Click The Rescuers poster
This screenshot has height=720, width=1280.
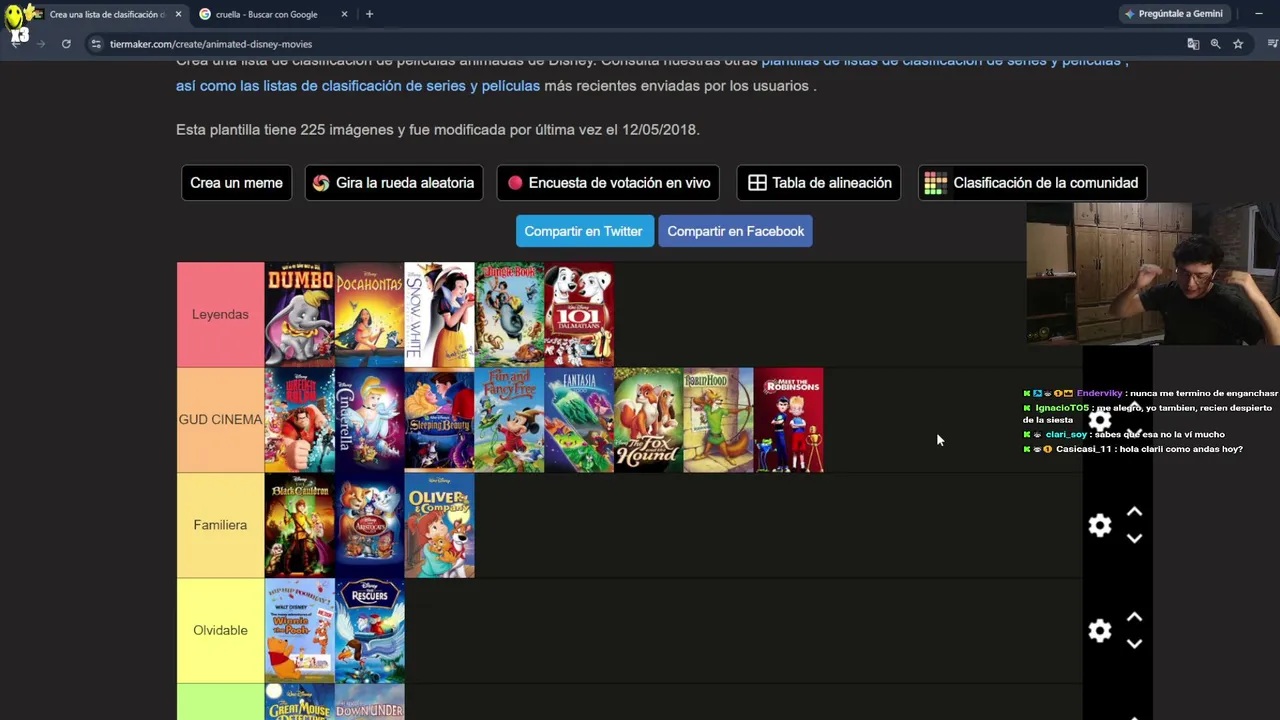(370, 630)
